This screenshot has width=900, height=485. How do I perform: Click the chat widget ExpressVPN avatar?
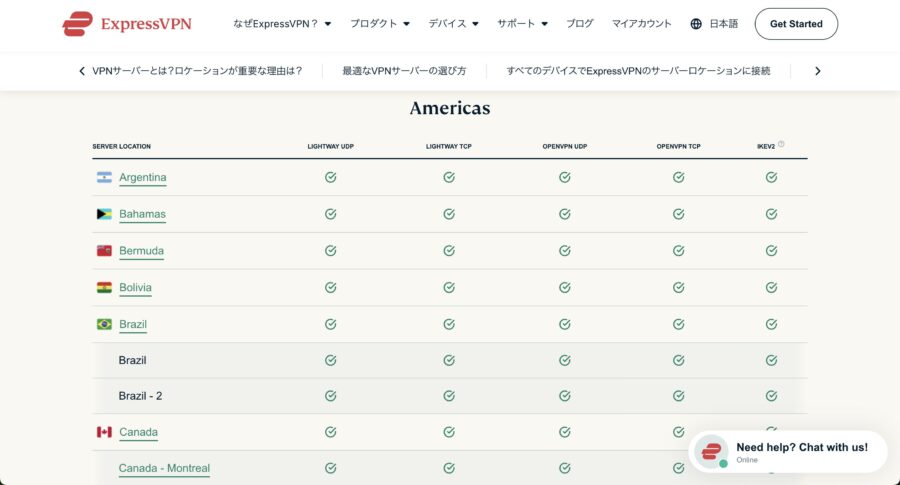coord(711,451)
